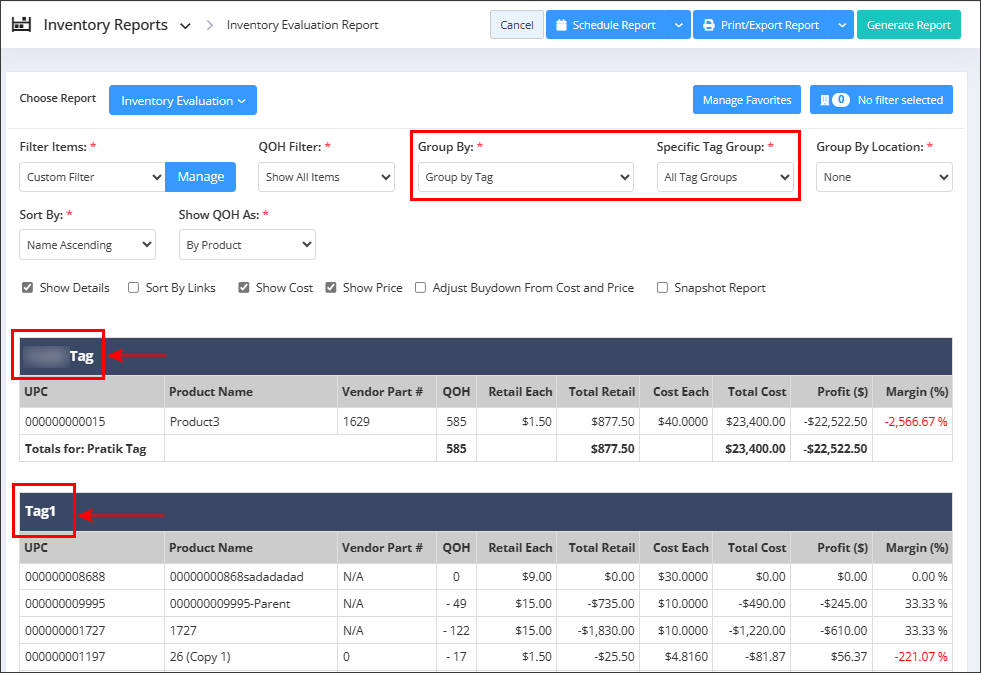Click the calendar icon on Schedule Report

click(561, 25)
